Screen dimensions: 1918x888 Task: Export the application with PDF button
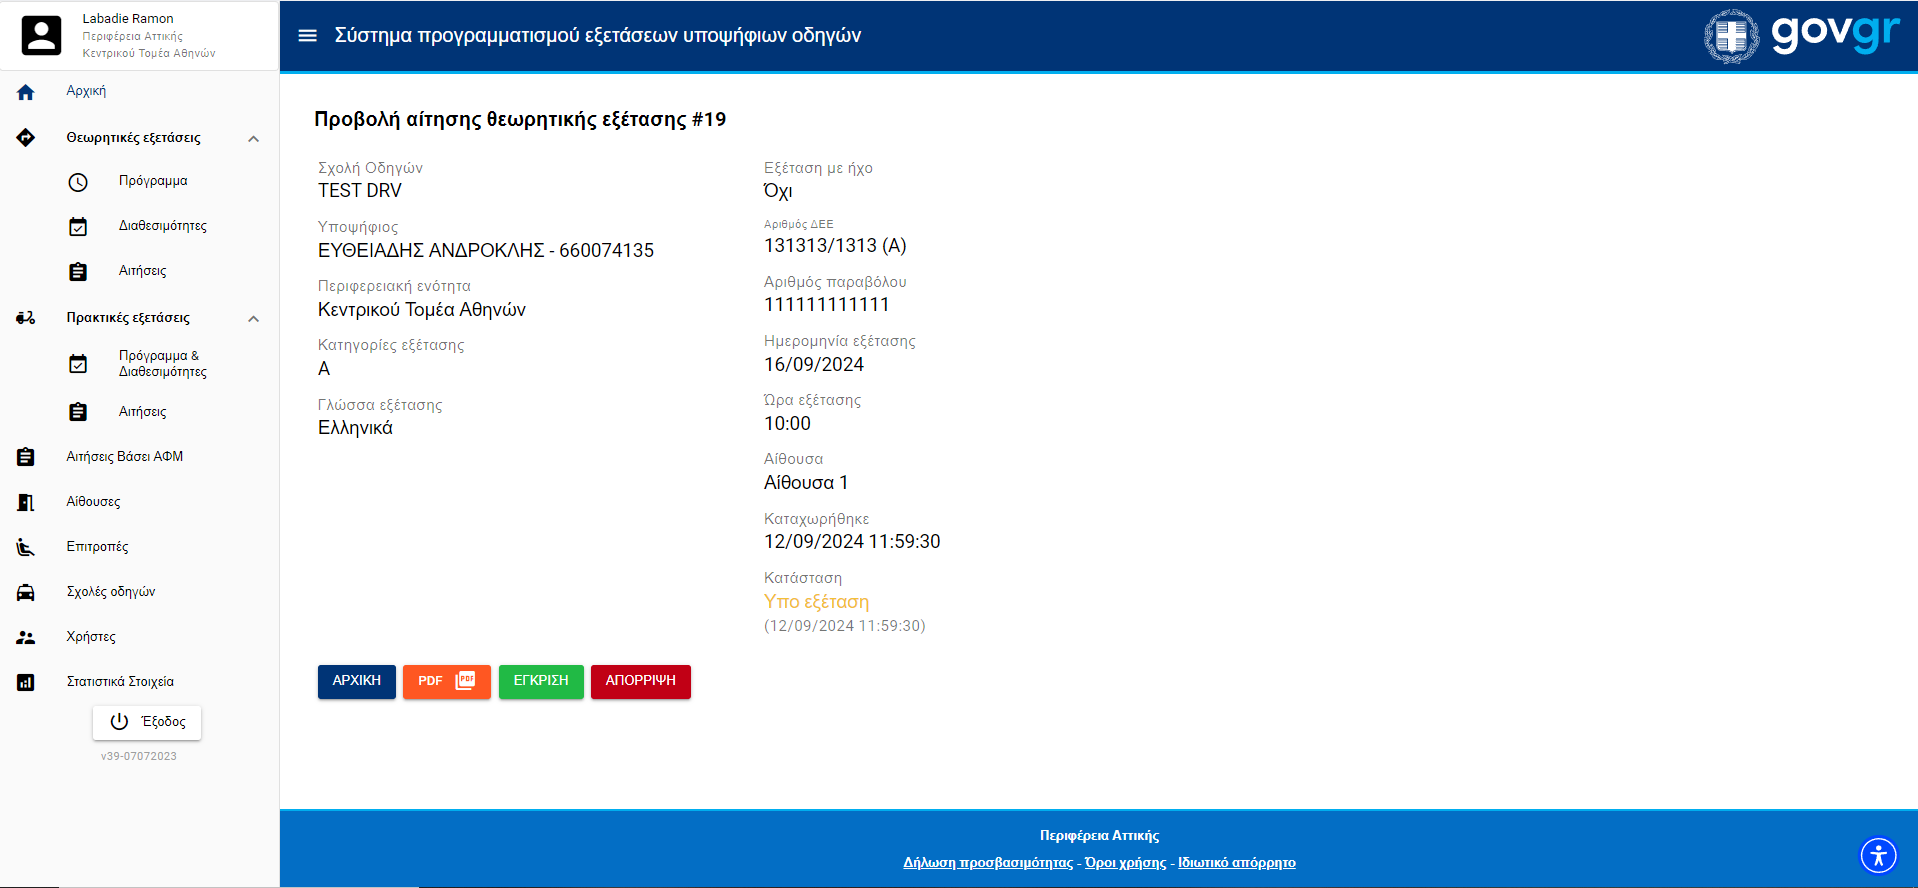446,681
